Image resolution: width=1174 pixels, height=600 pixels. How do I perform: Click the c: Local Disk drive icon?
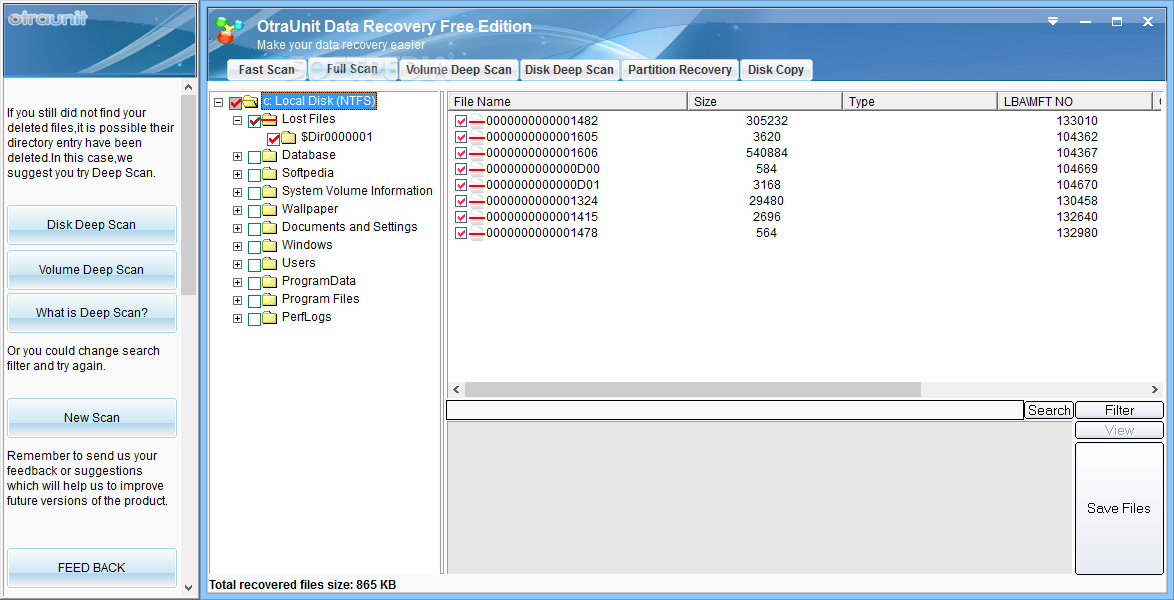point(251,101)
